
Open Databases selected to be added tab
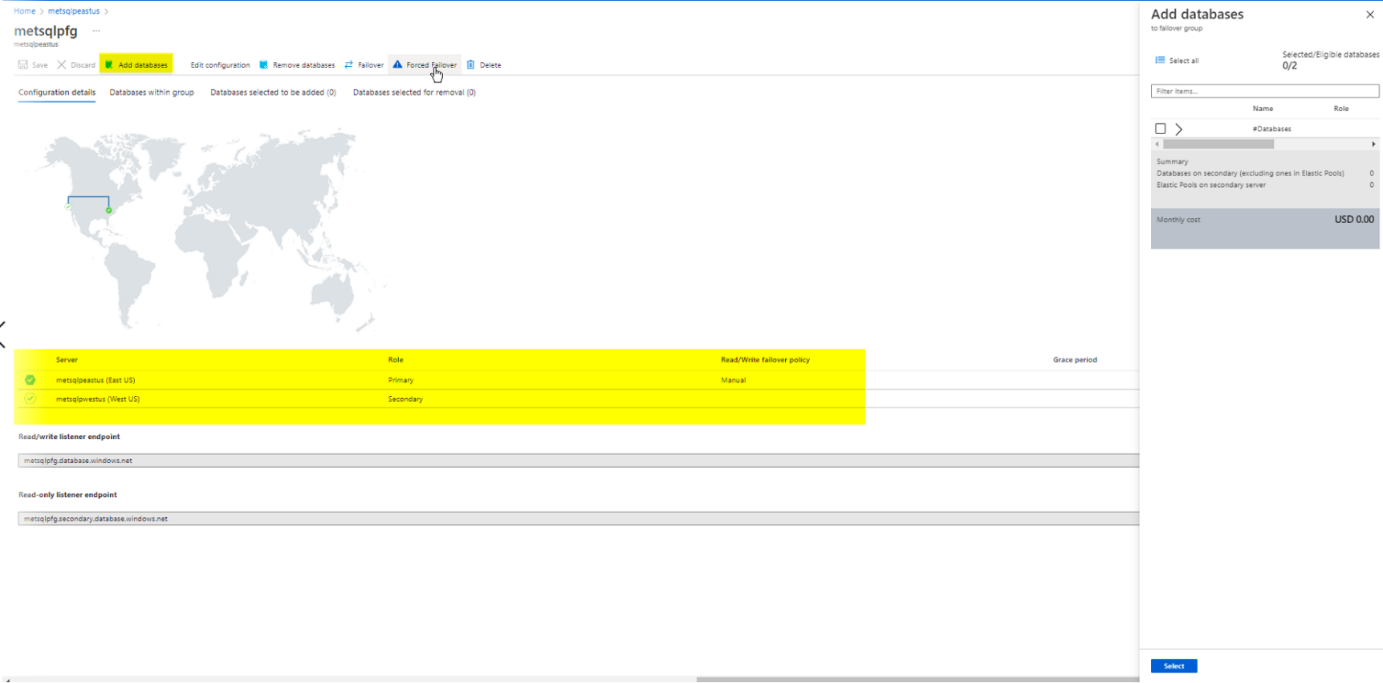tap(273, 92)
